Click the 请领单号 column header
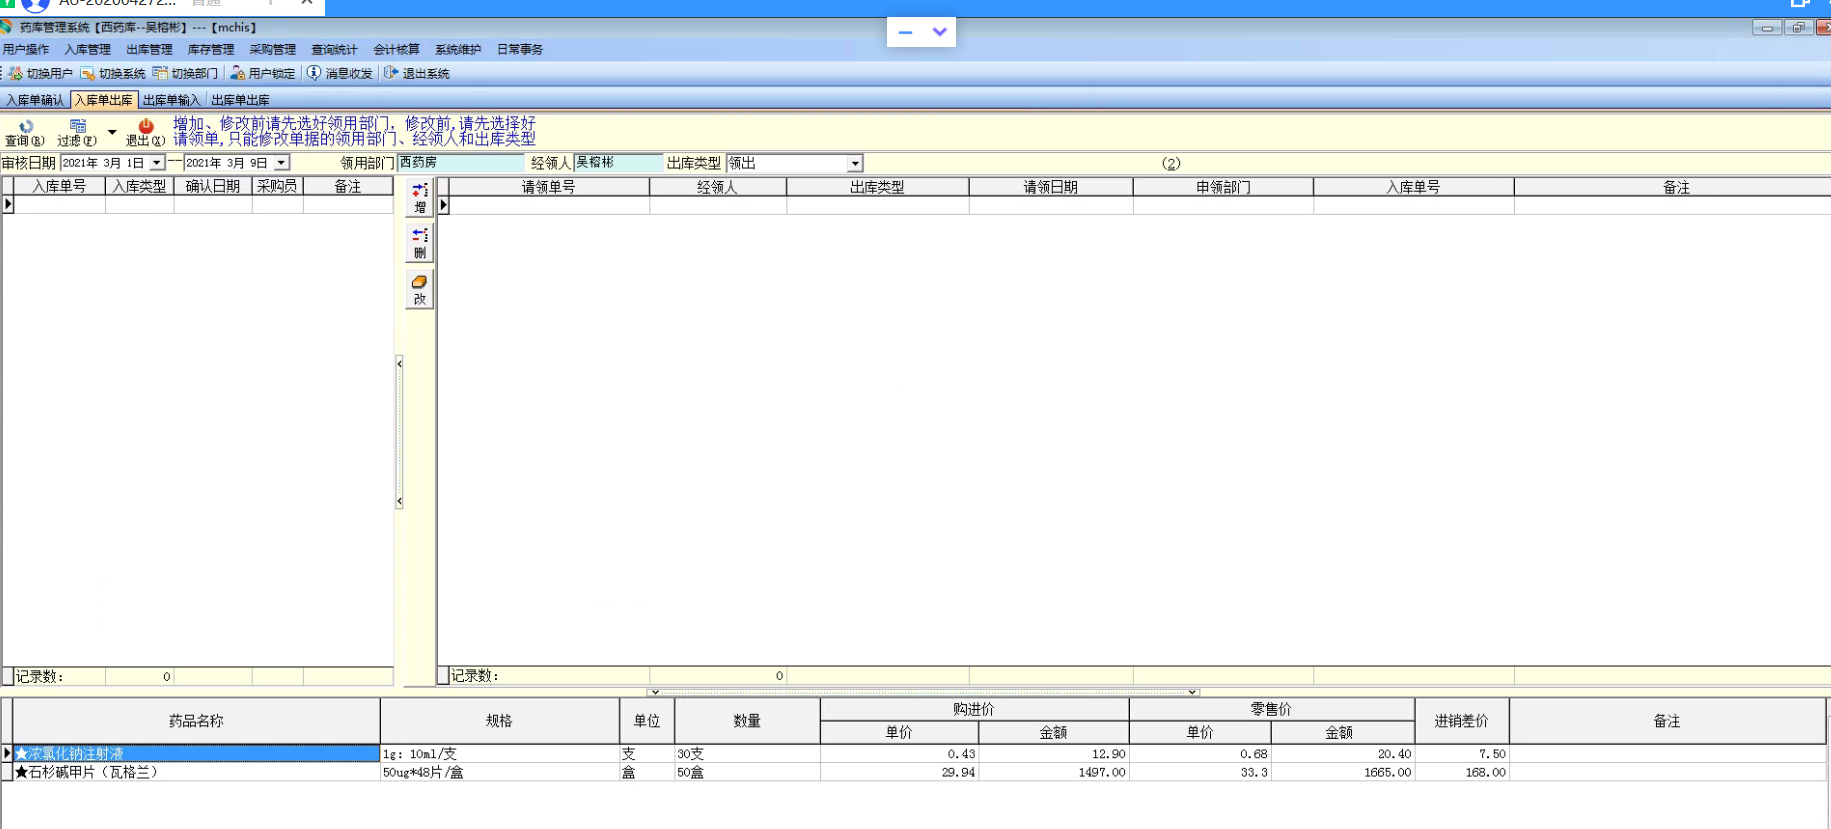The image size is (1831, 829). point(549,187)
